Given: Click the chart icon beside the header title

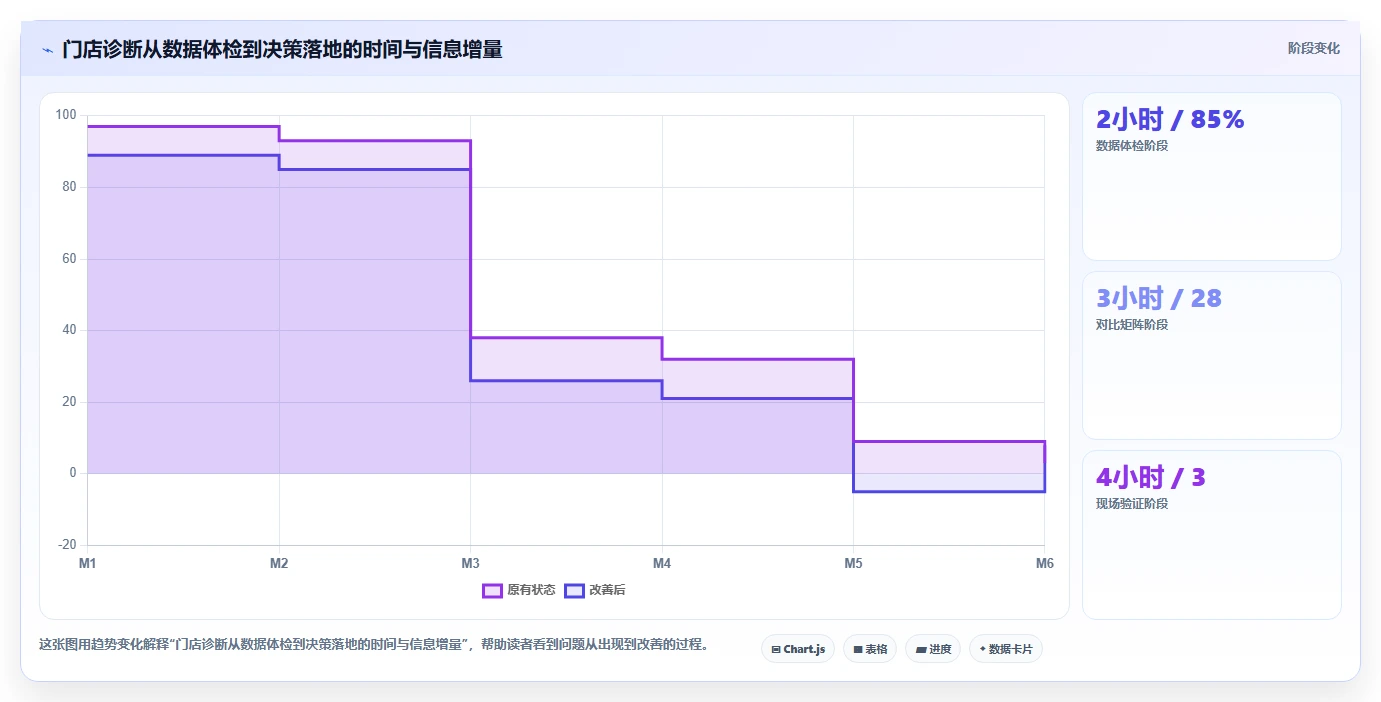Looking at the screenshot, I should pos(47,50).
